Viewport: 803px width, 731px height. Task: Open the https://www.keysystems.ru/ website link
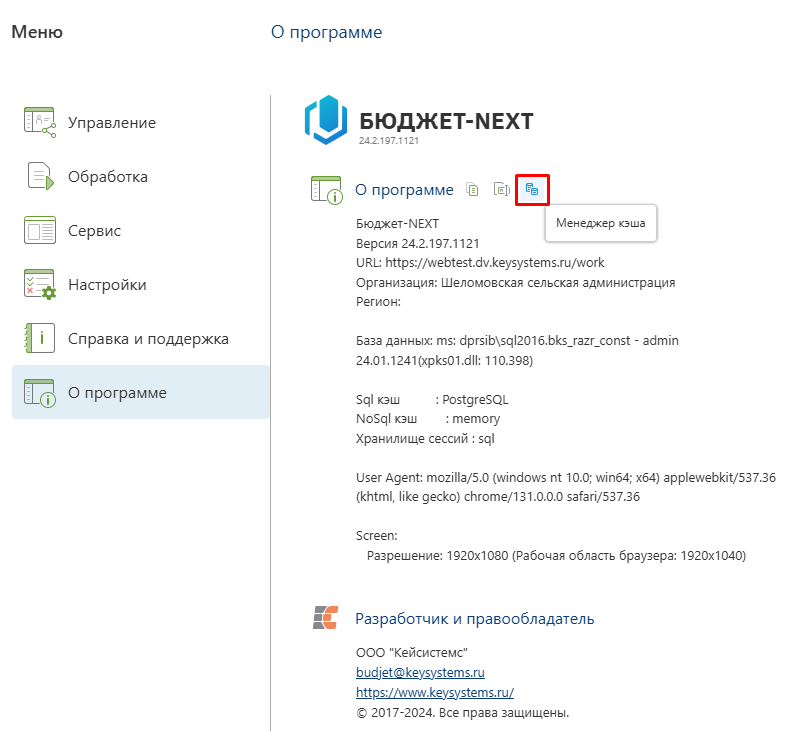click(435, 692)
